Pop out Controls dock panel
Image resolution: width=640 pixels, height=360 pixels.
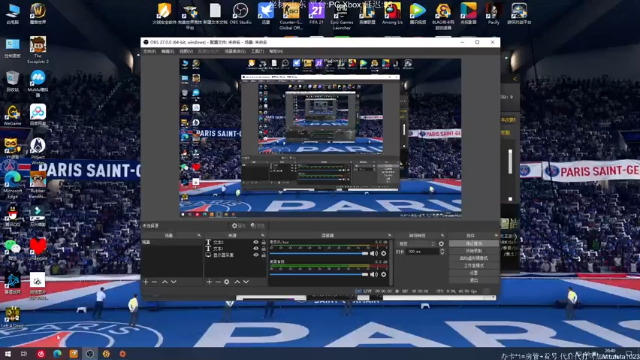496,236
